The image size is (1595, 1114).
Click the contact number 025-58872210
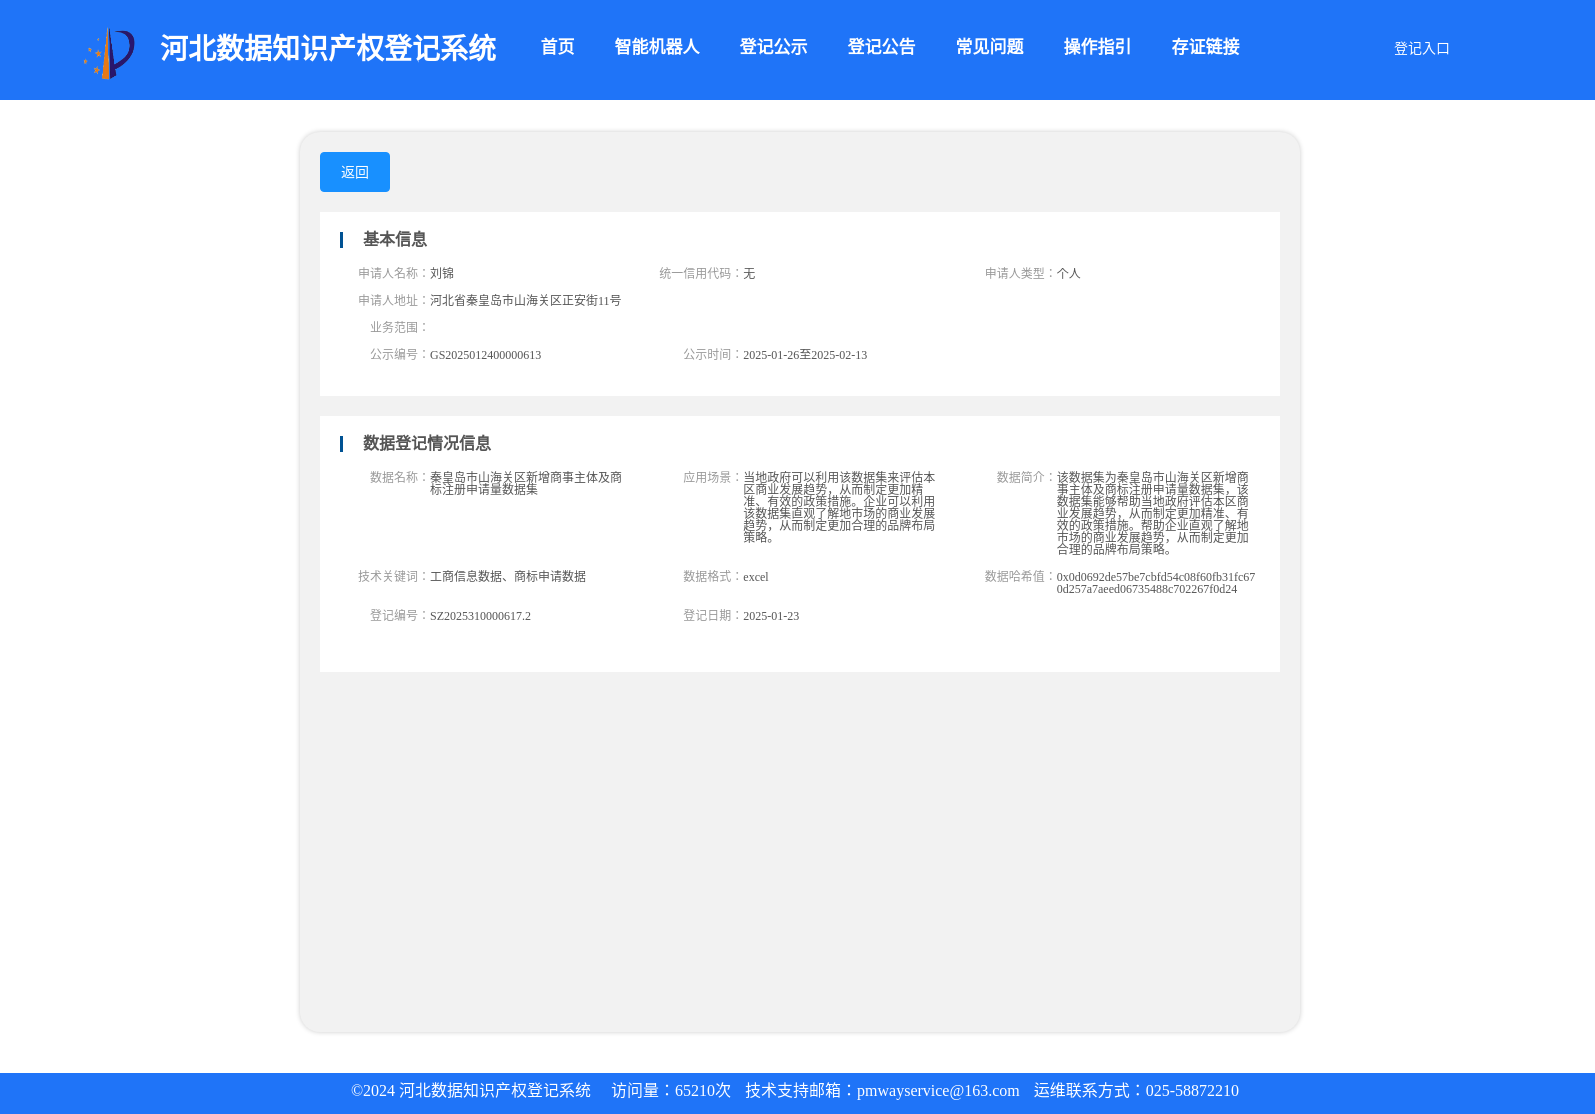click(1192, 1091)
